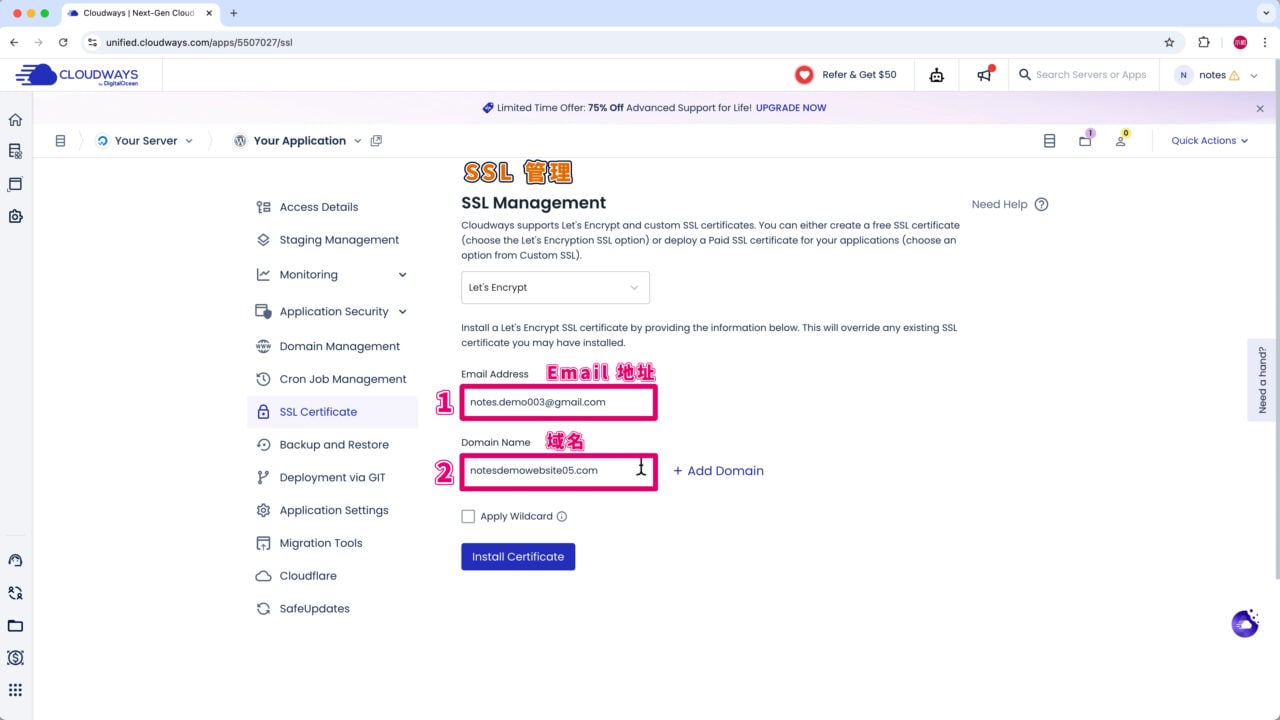Click the Apply Wildcard info icon

tap(562, 517)
